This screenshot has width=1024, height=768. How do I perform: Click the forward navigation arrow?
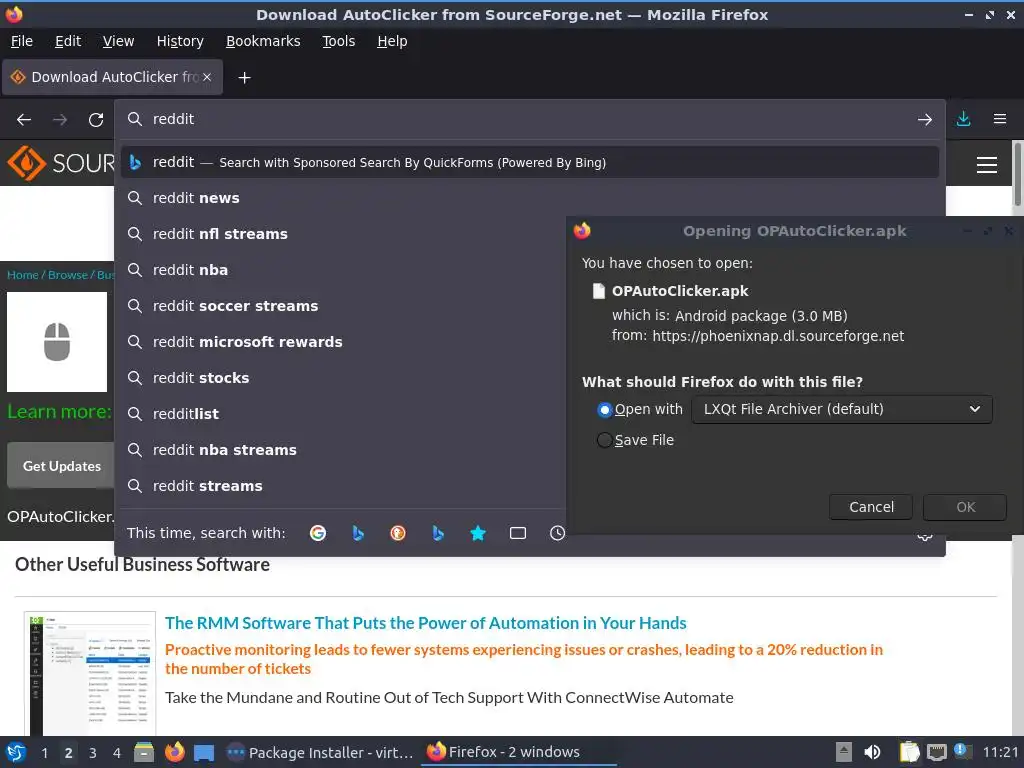click(60, 120)
